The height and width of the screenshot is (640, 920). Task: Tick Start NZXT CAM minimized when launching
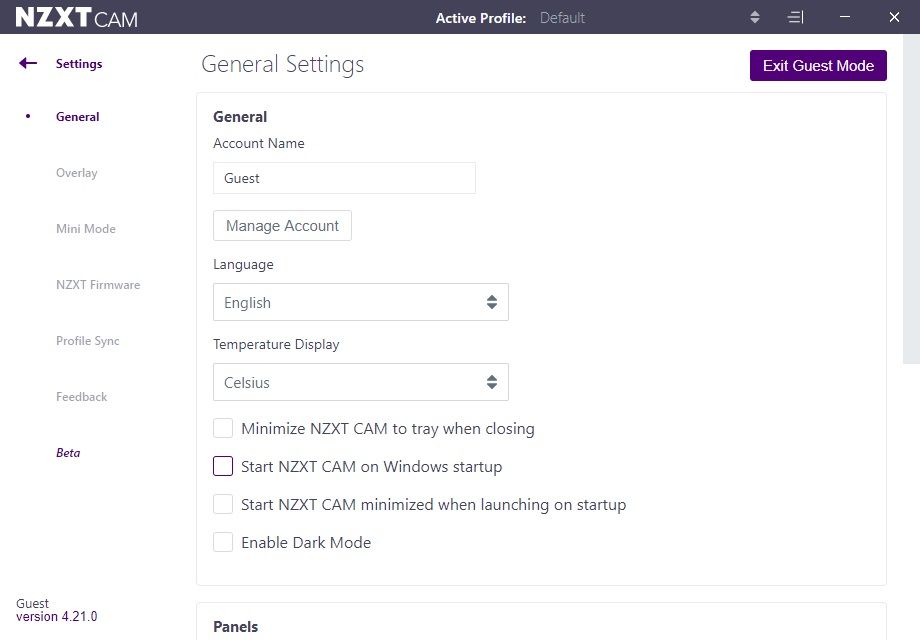click(x=223, y=504)
